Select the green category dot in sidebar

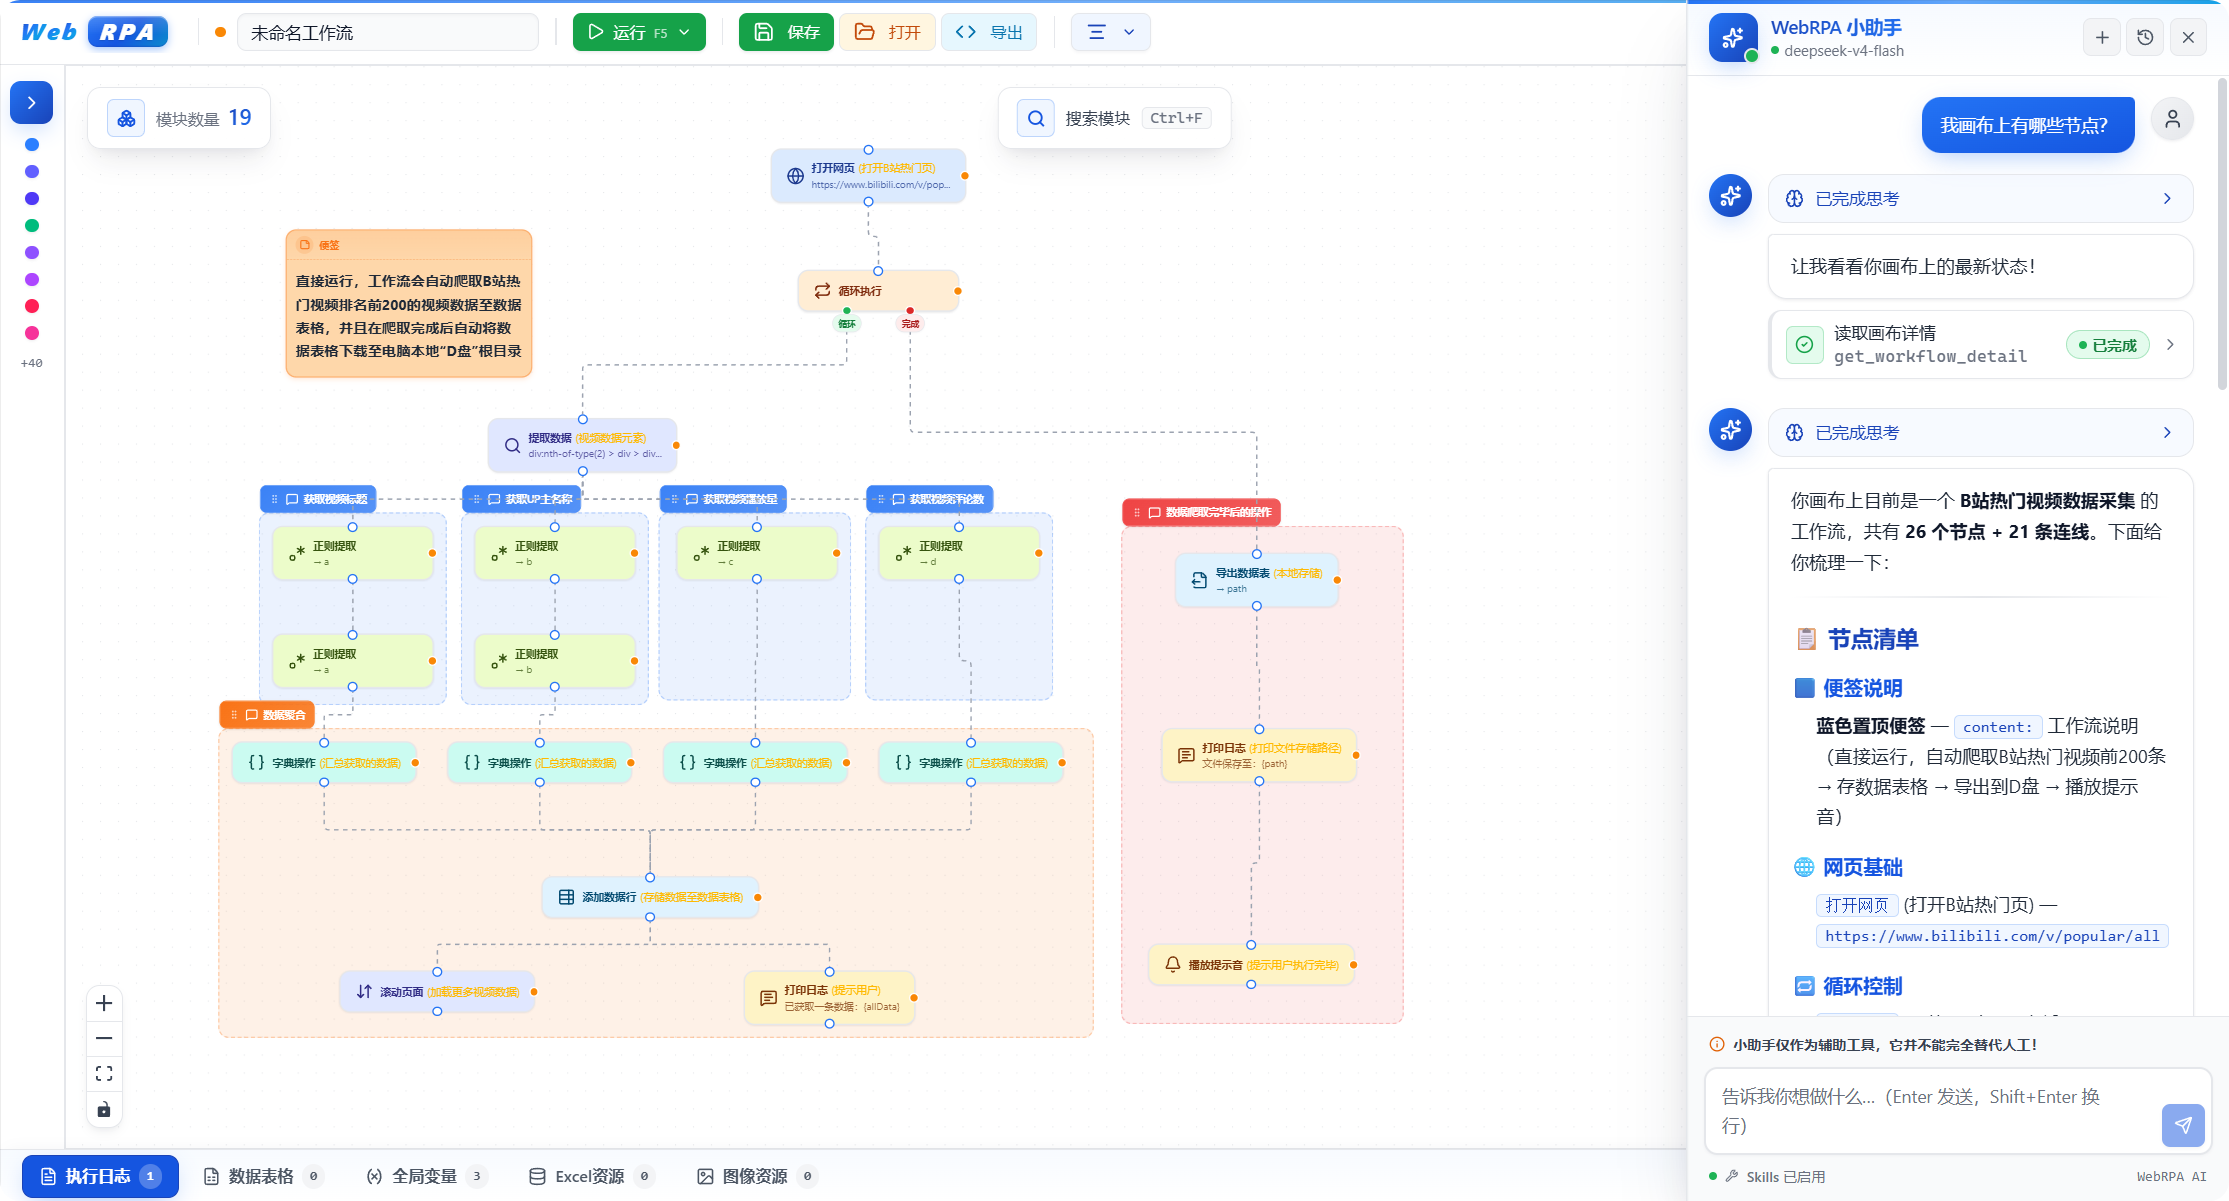(x=32, y=225)
